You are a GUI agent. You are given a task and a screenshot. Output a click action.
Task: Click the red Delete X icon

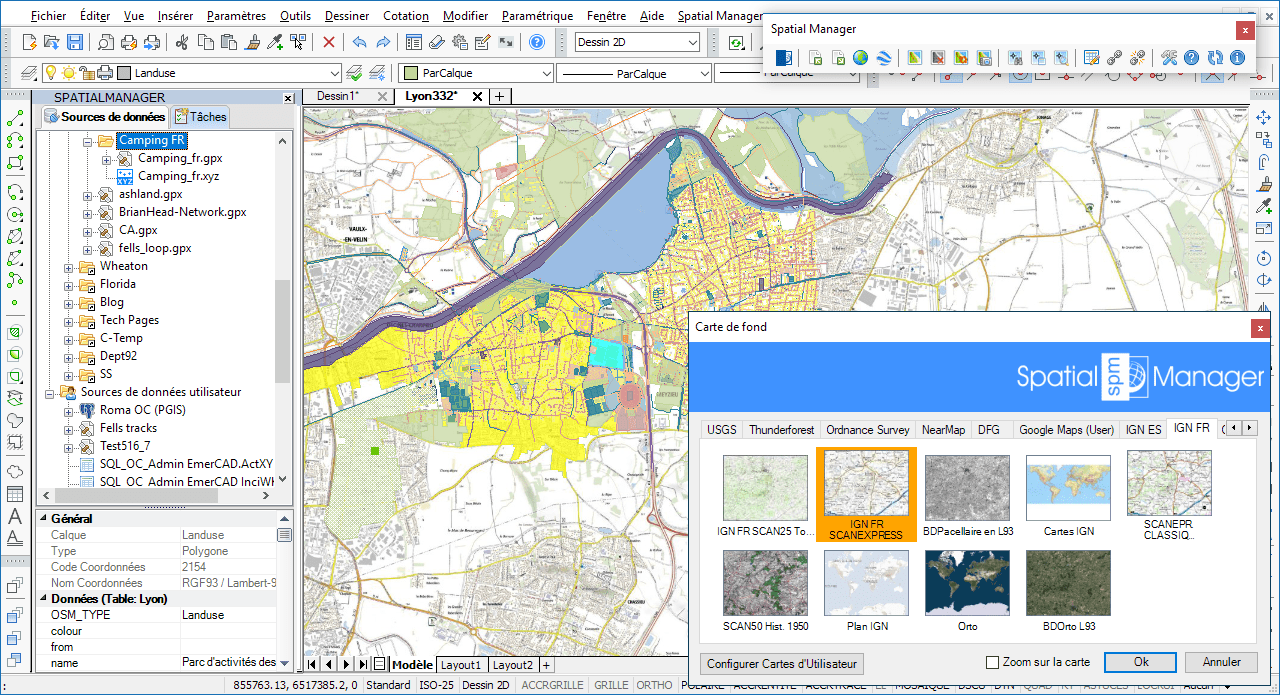(329, 42)
